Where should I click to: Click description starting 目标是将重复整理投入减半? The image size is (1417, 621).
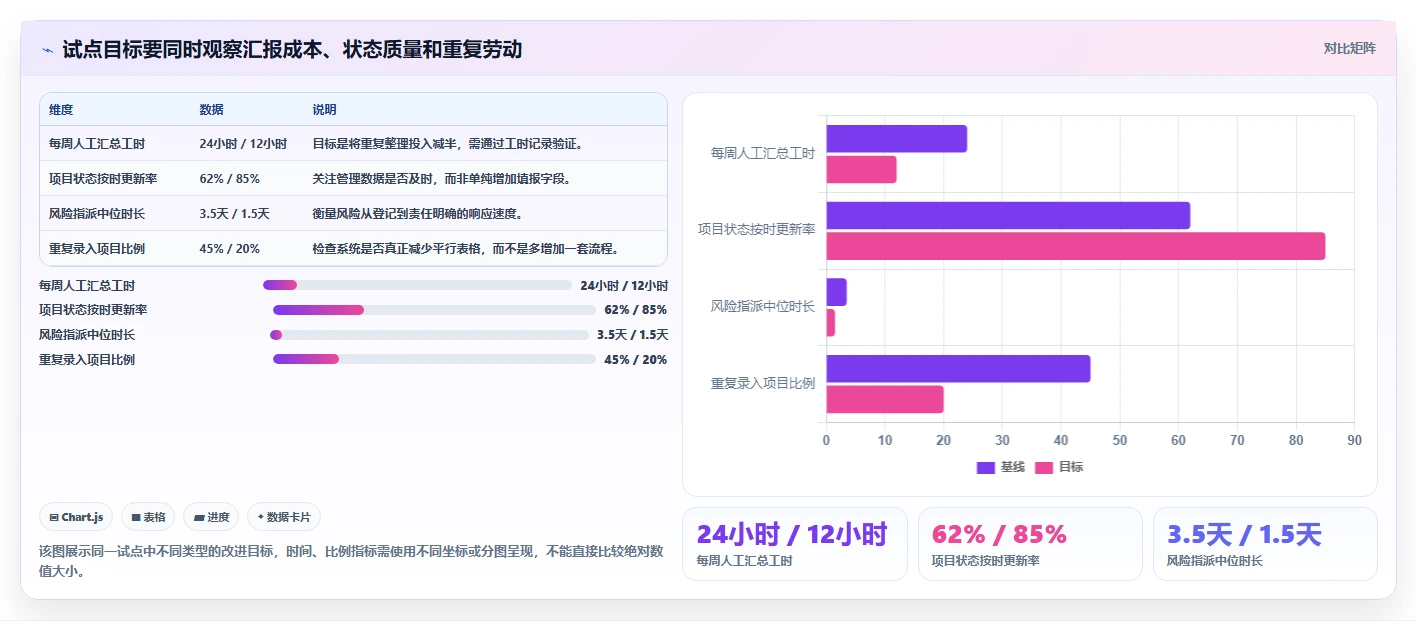point(447,144)
